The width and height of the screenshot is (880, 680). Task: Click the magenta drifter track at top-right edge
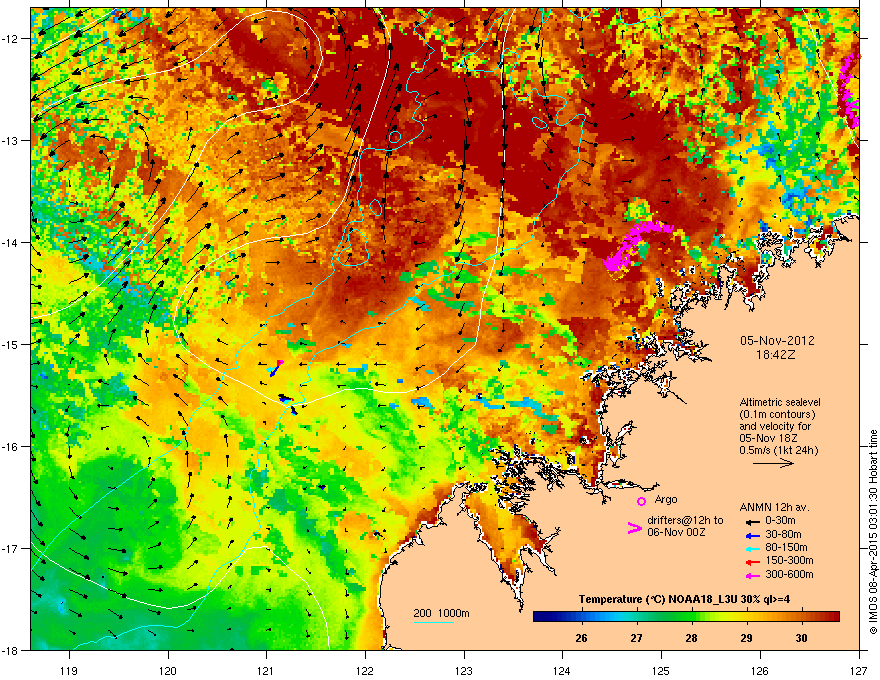(849, 90)
